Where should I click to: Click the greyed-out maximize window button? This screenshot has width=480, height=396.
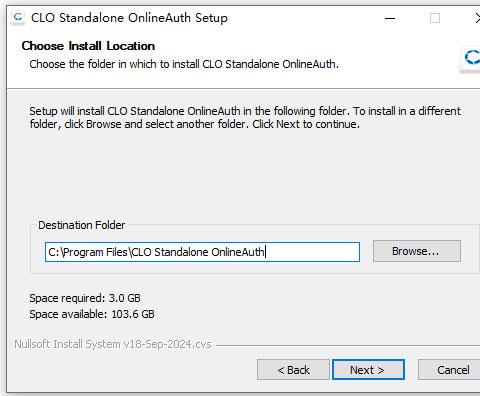tap(435, 18)
